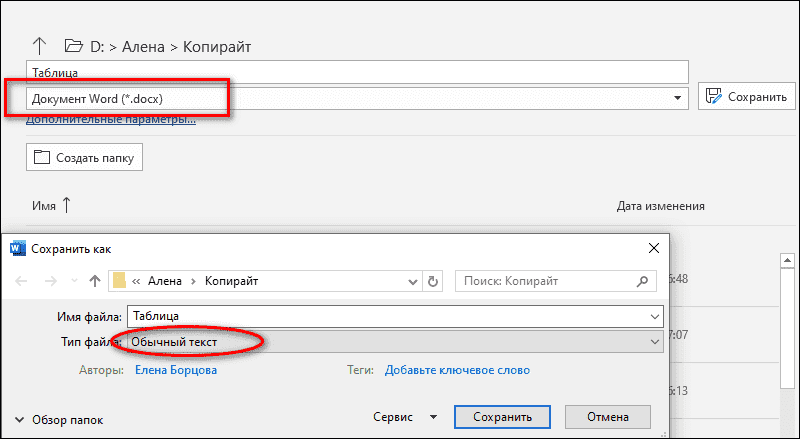Click author name Елена Борцова
This screenshot has height=439, width=800.
[176, 370]
